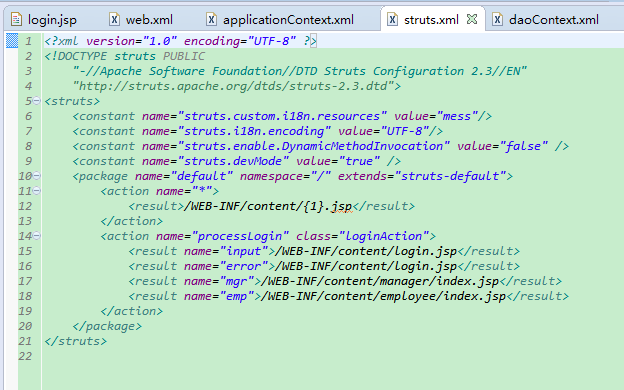This screenshot has width=624, height=390.
Task: Collapse the processLogin action at line 14
Action: 37,236
